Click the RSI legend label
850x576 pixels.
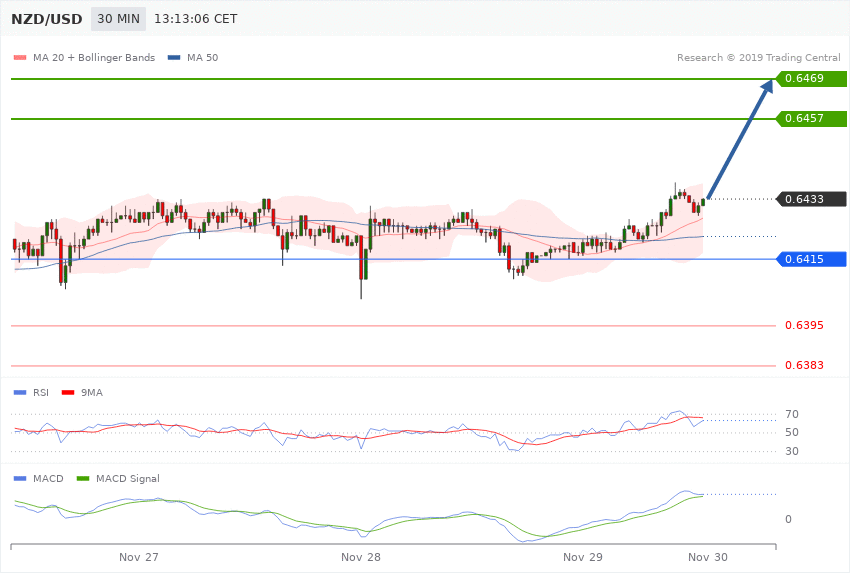pyautogui.click(x=41, y=392)
